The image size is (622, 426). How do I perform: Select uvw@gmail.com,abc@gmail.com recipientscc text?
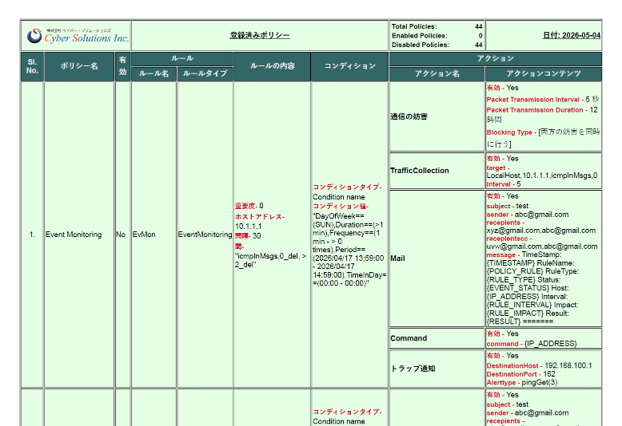pyautogui.click(x=542, y=247)
